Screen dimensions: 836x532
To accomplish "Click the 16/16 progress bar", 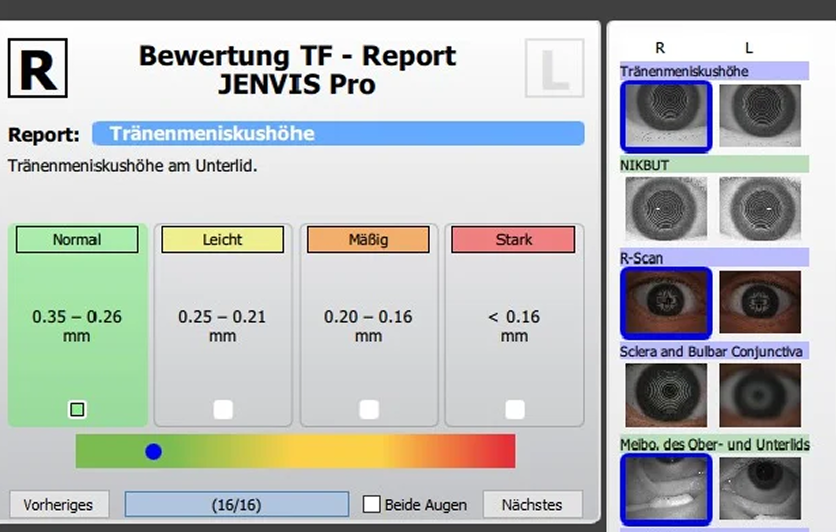I will coord(237,504).
